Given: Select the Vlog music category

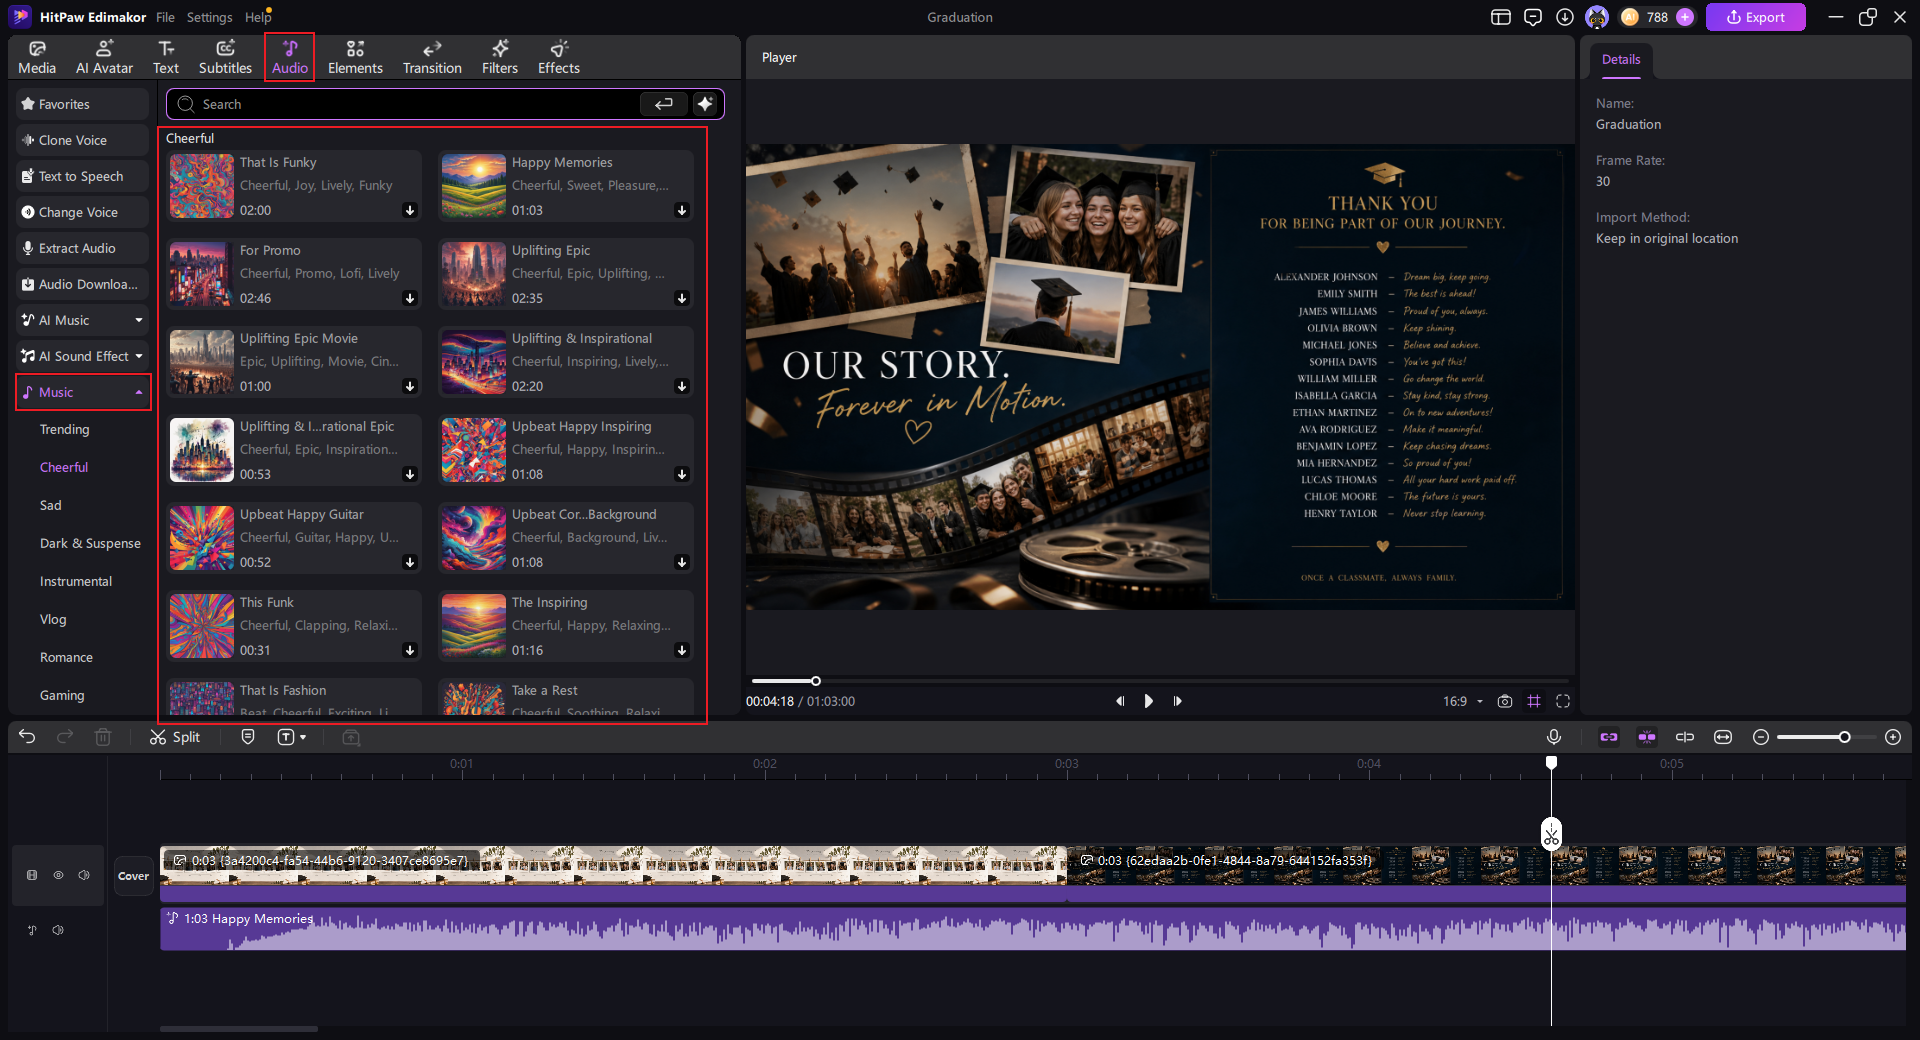Looking at the screenshot, I should point(53,619).
